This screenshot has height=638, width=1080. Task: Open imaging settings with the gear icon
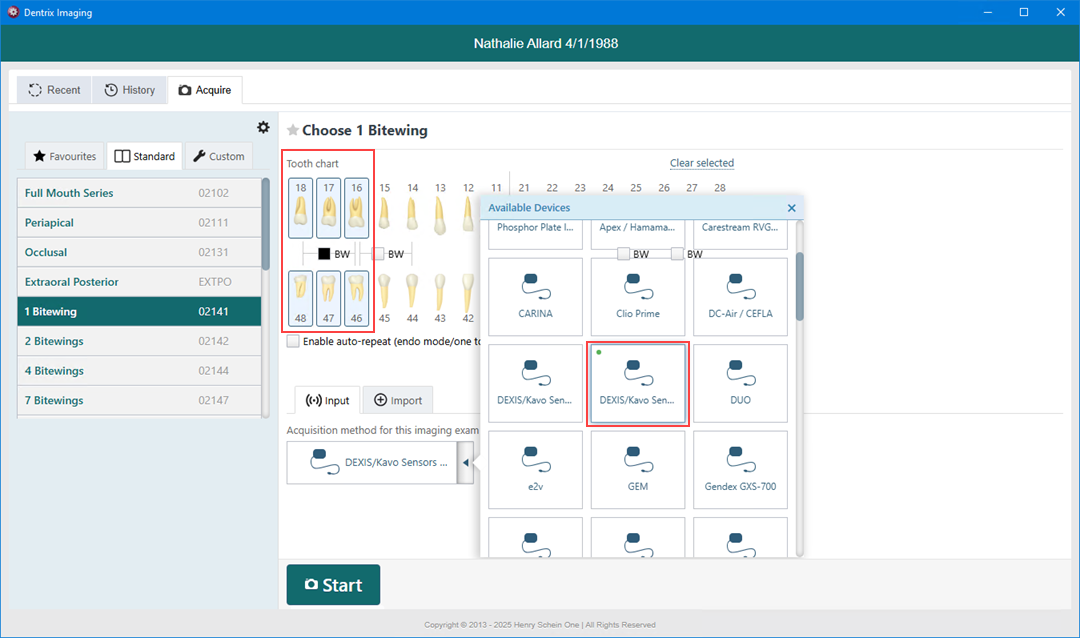pos(263,127)
